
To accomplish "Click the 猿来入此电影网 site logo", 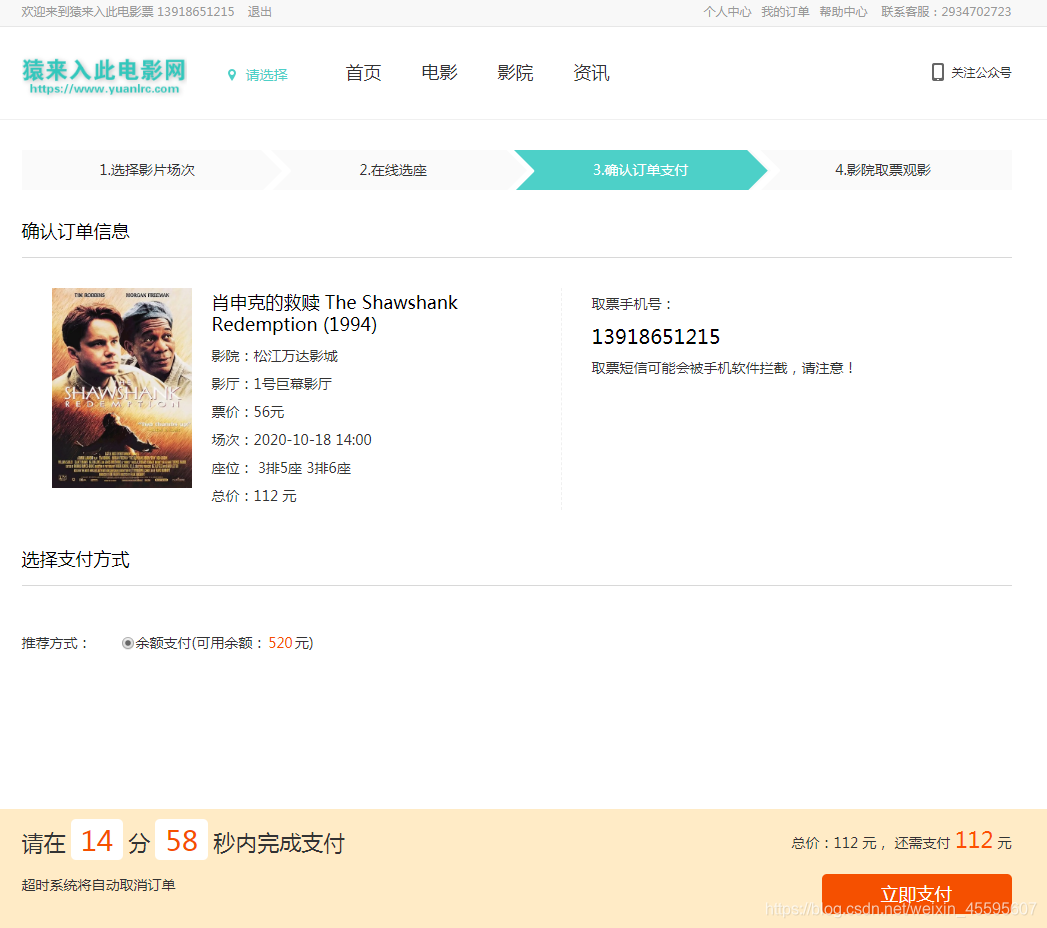I will click(x=104, y=76).
